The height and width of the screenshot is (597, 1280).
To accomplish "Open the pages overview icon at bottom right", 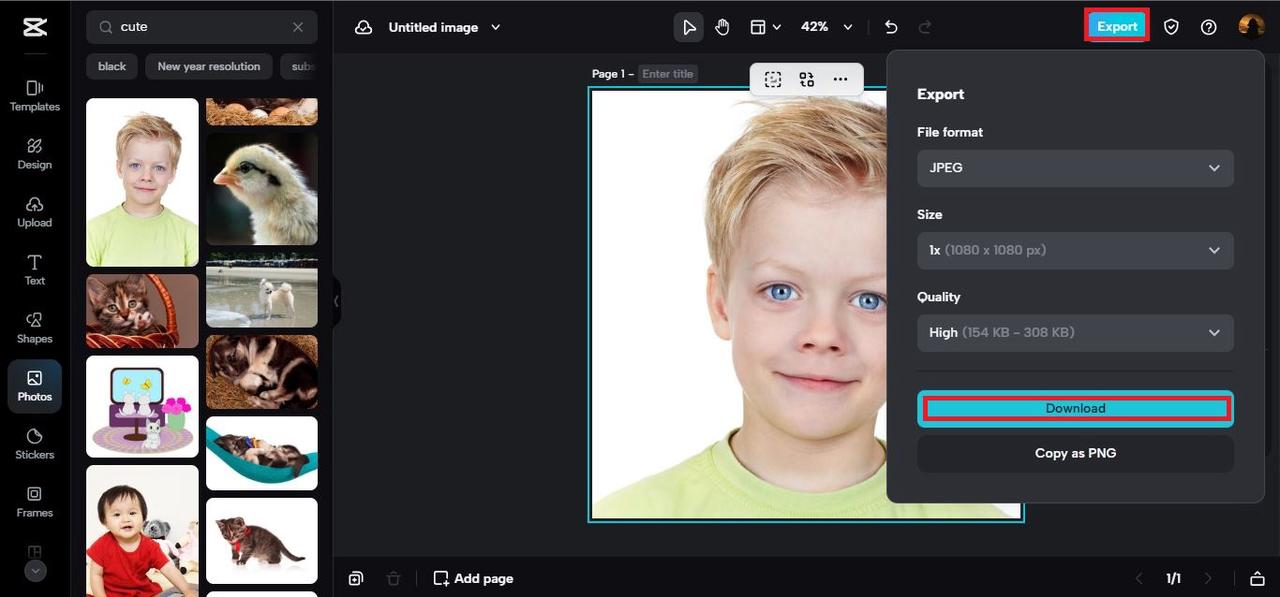I will pos(1257,578).
